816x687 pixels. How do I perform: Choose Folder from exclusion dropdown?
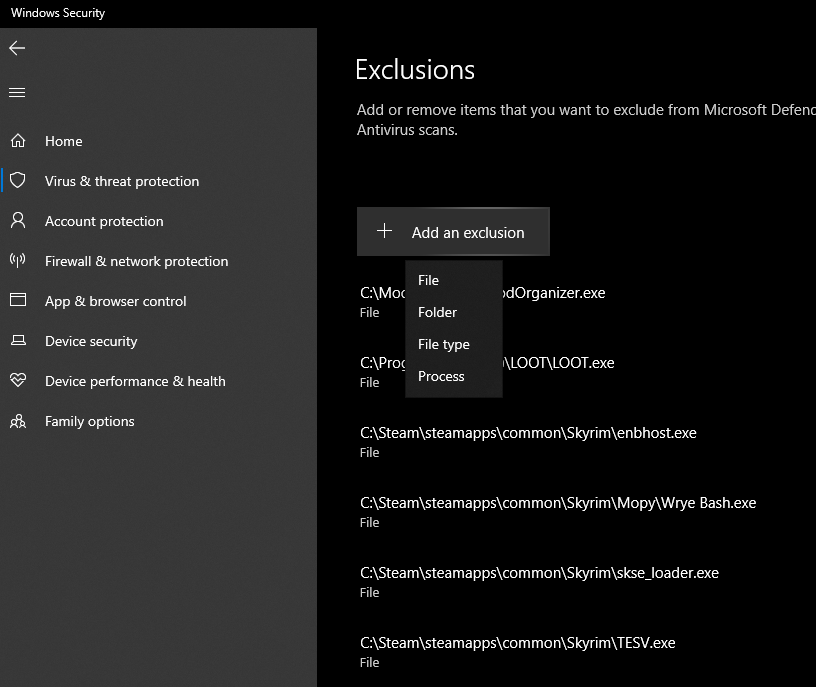tap(454, 312)
